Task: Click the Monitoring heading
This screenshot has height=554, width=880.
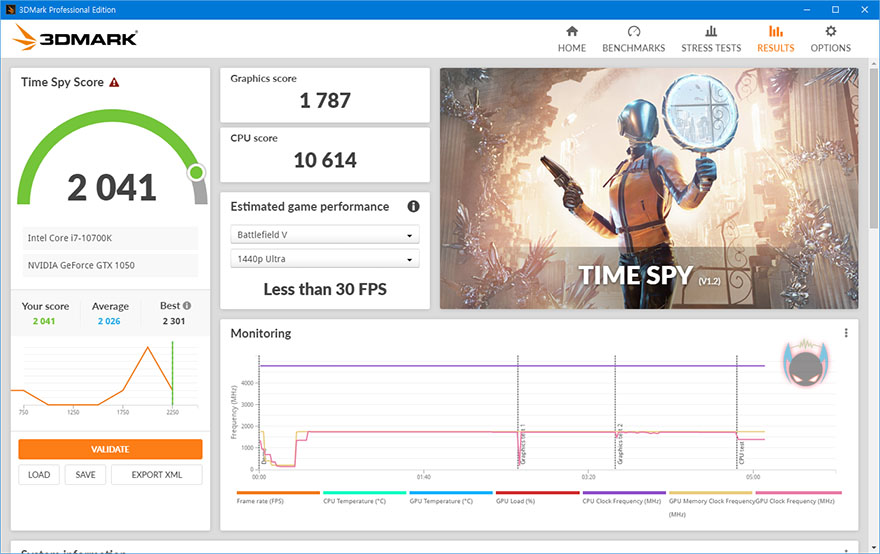Action: click(261, 333)
